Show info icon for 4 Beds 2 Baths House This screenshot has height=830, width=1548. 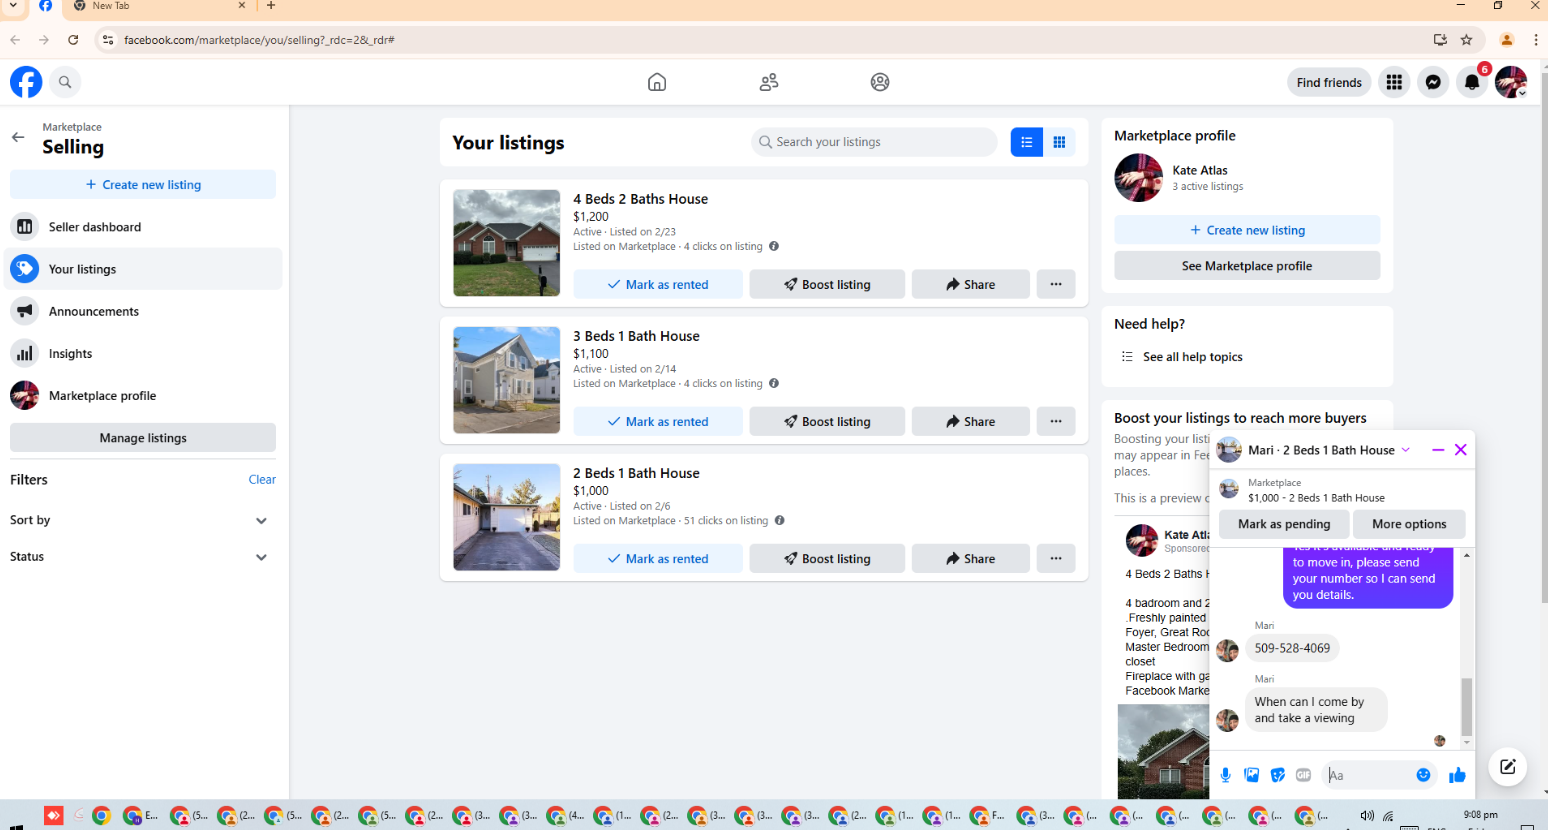coord(774,246)
